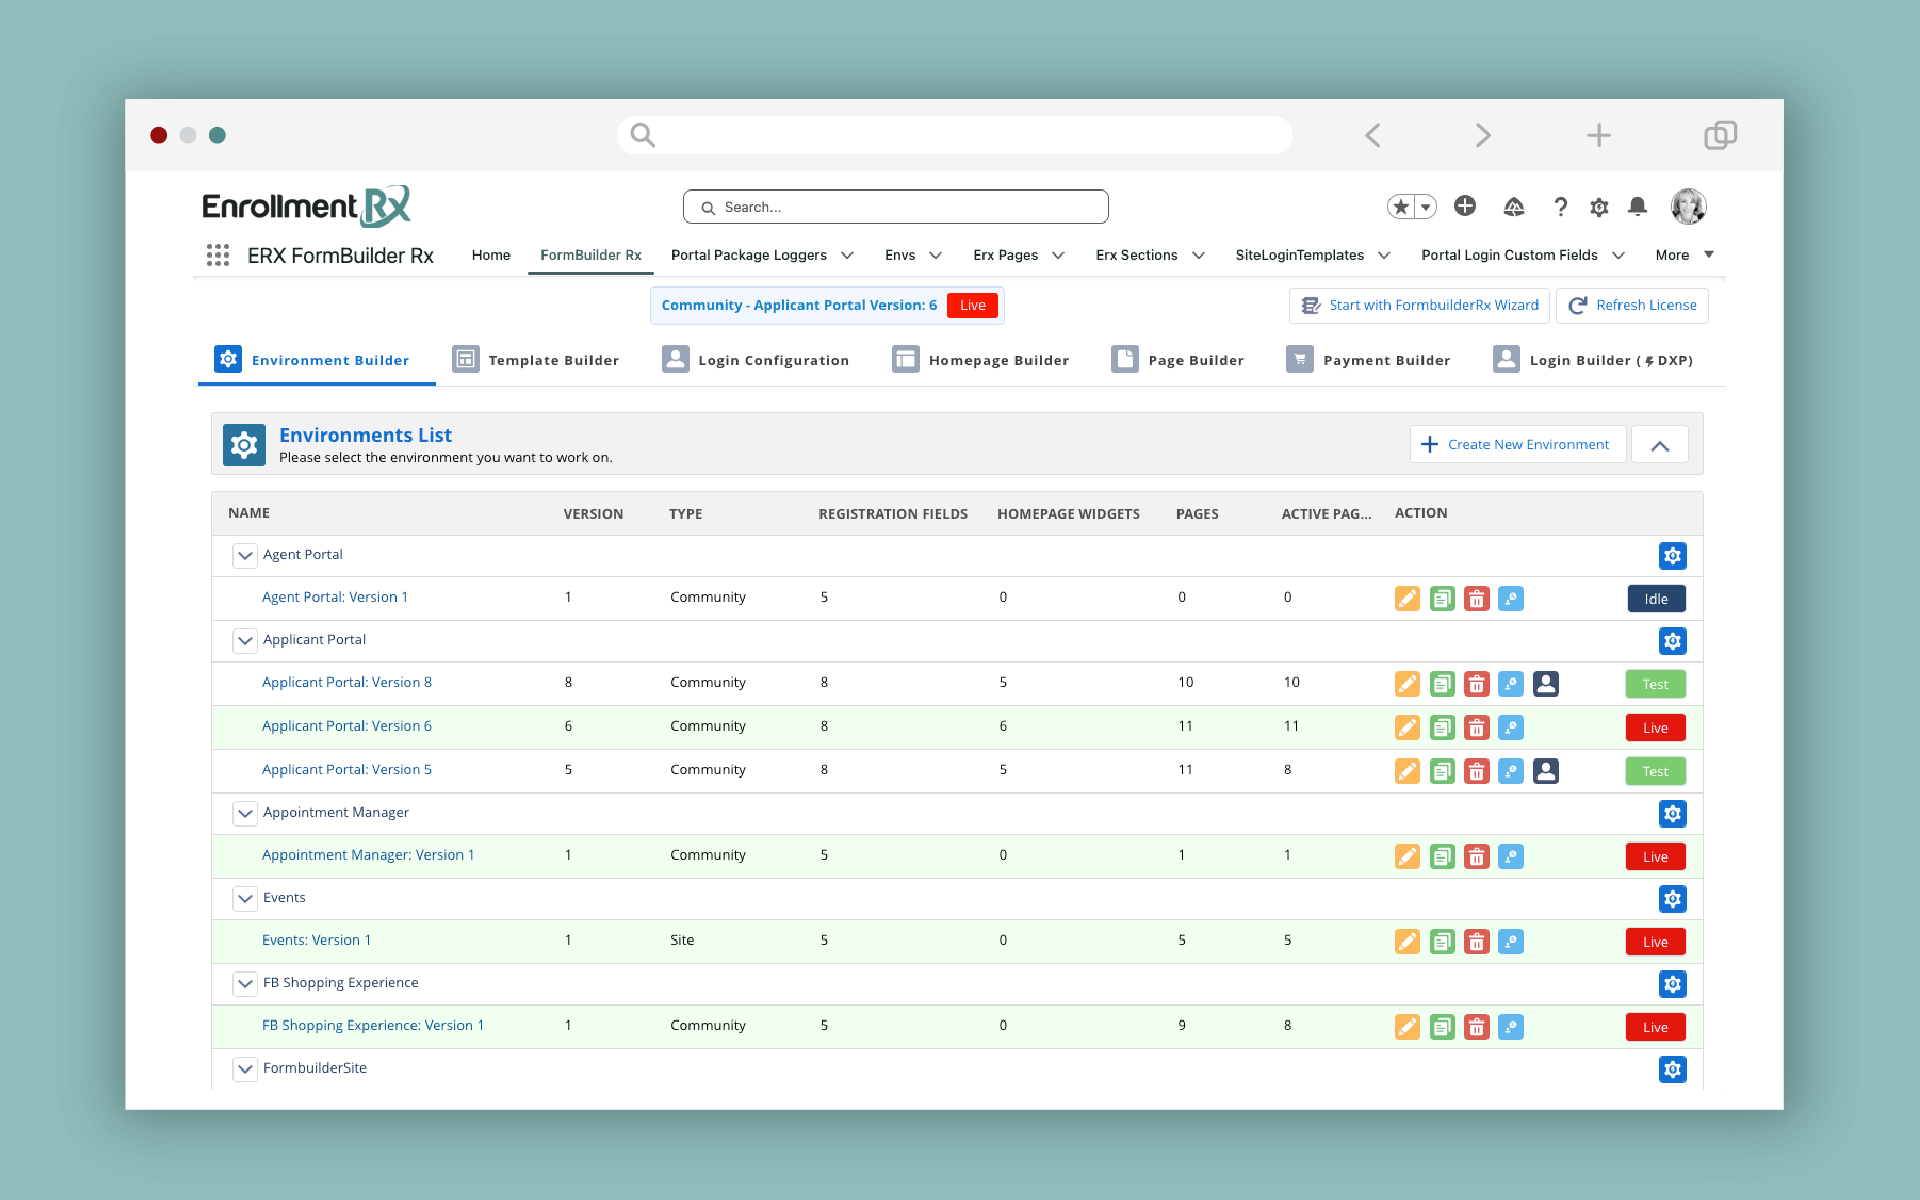The width and height of the screenshot is (1920, 1200).
Task: Click dark user icon for Applicant Portal Version 5
Action: (1546, 771)
